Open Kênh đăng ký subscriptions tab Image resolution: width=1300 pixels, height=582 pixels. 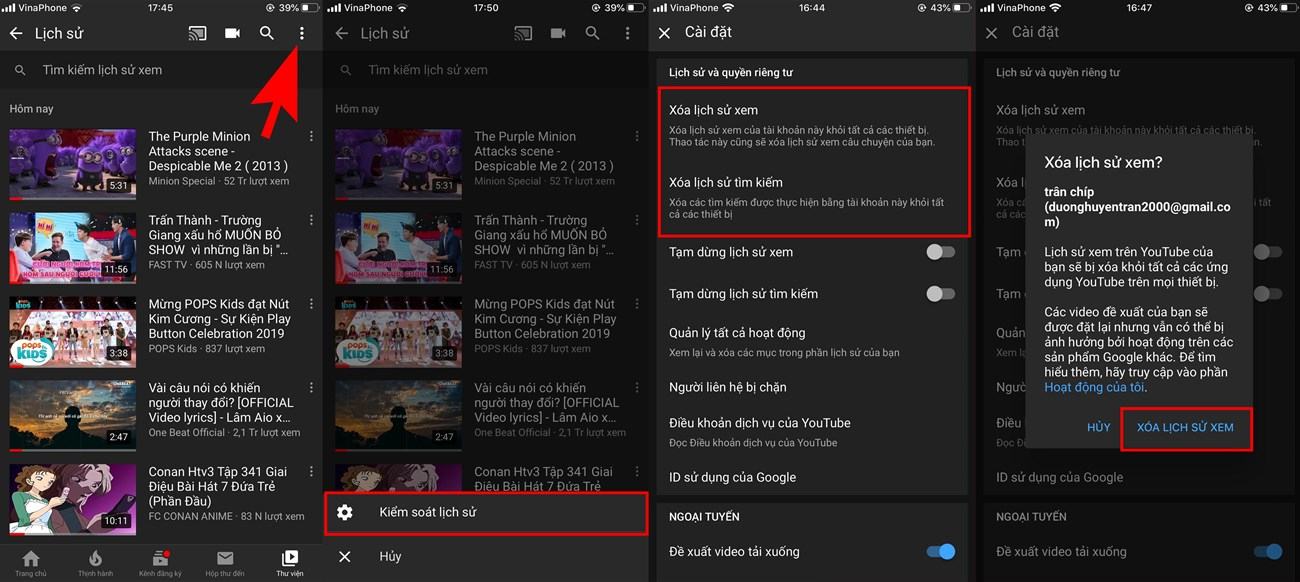point(160,563)
